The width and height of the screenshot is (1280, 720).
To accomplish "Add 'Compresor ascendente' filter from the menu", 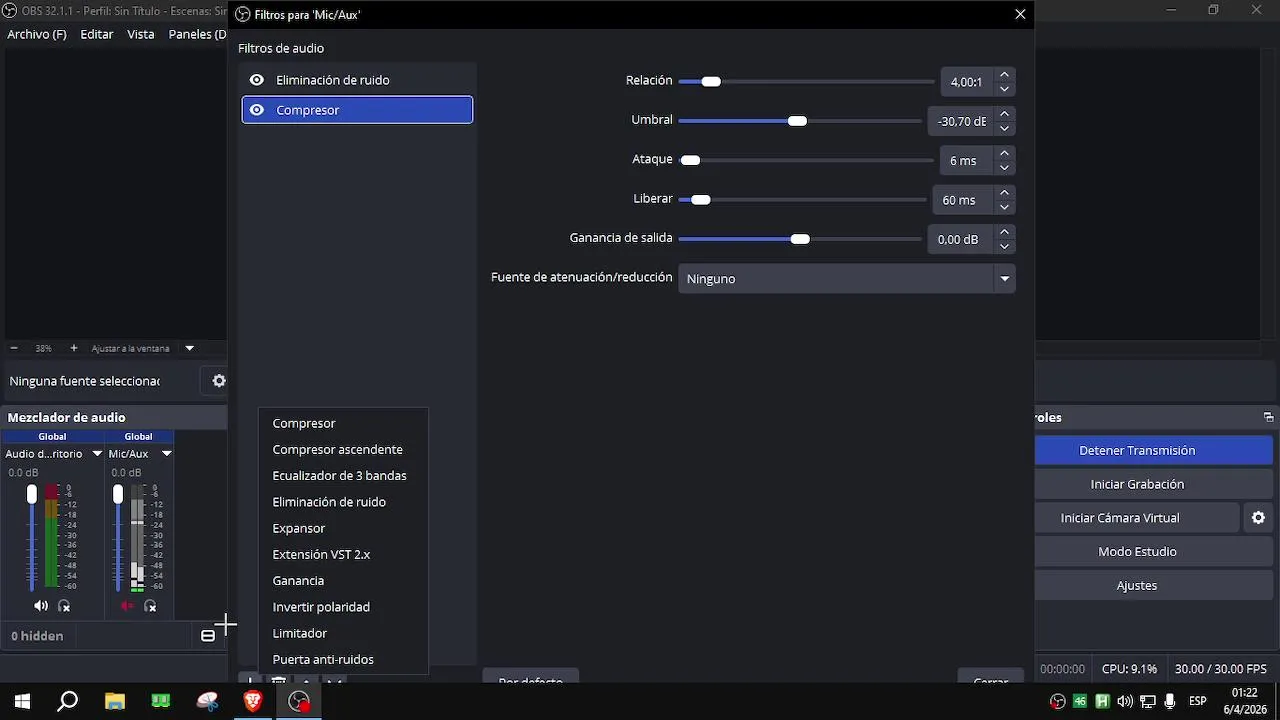I will pyautogui.click(x=337, y=450).
